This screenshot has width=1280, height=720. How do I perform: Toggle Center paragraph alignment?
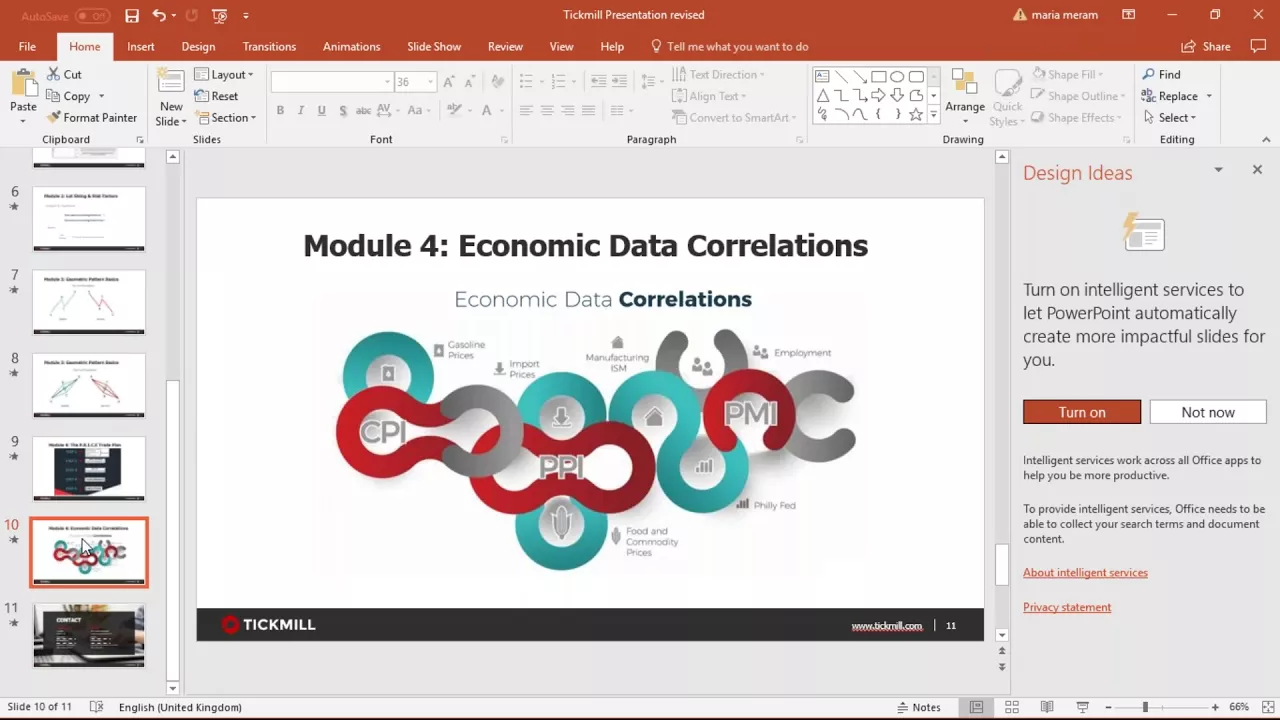pyautogui.click(x=547, y=110)
